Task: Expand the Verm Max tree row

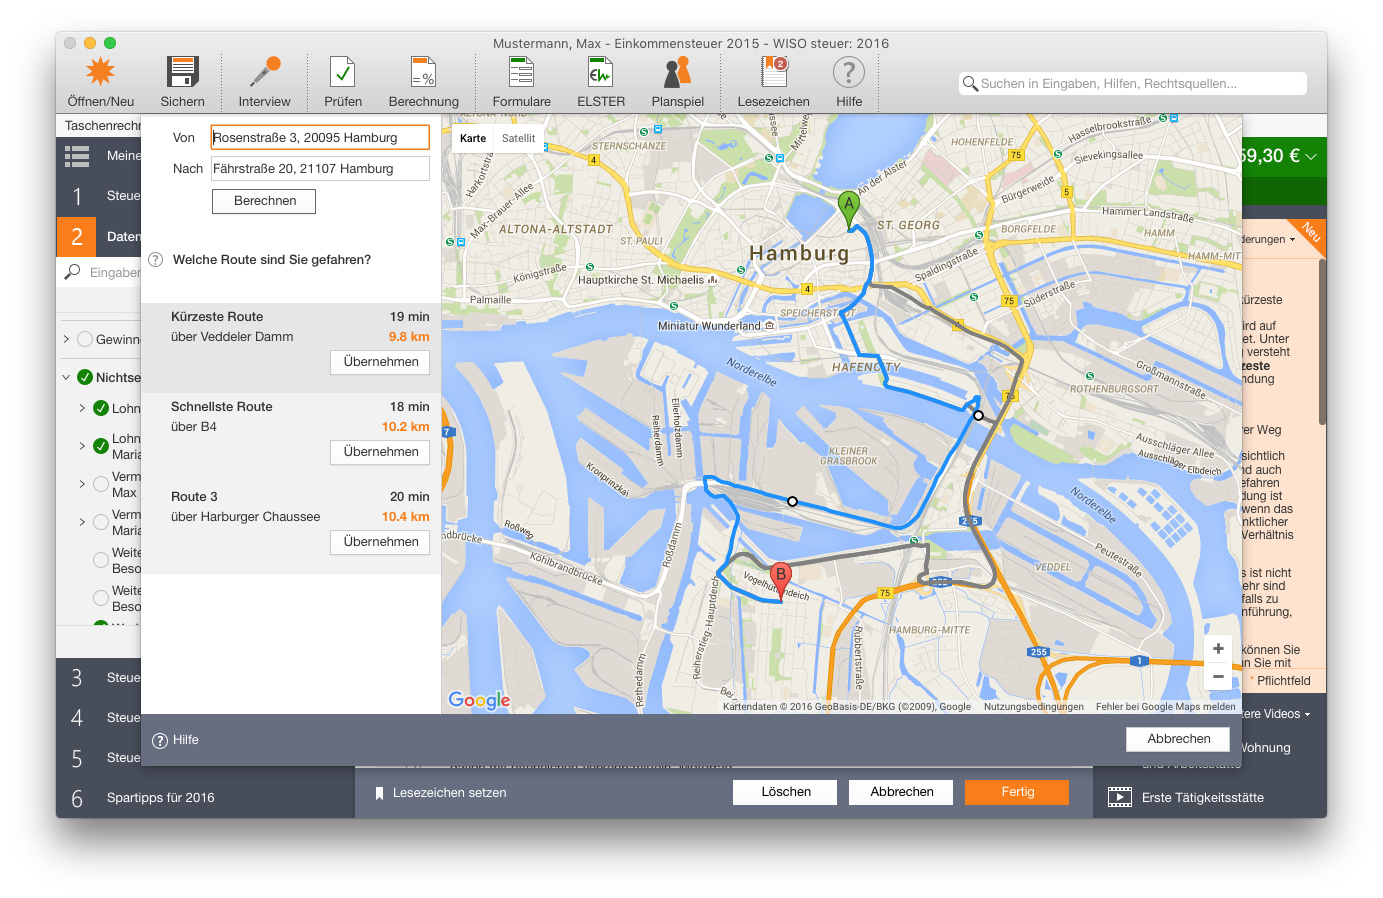Action: point(82,484)
